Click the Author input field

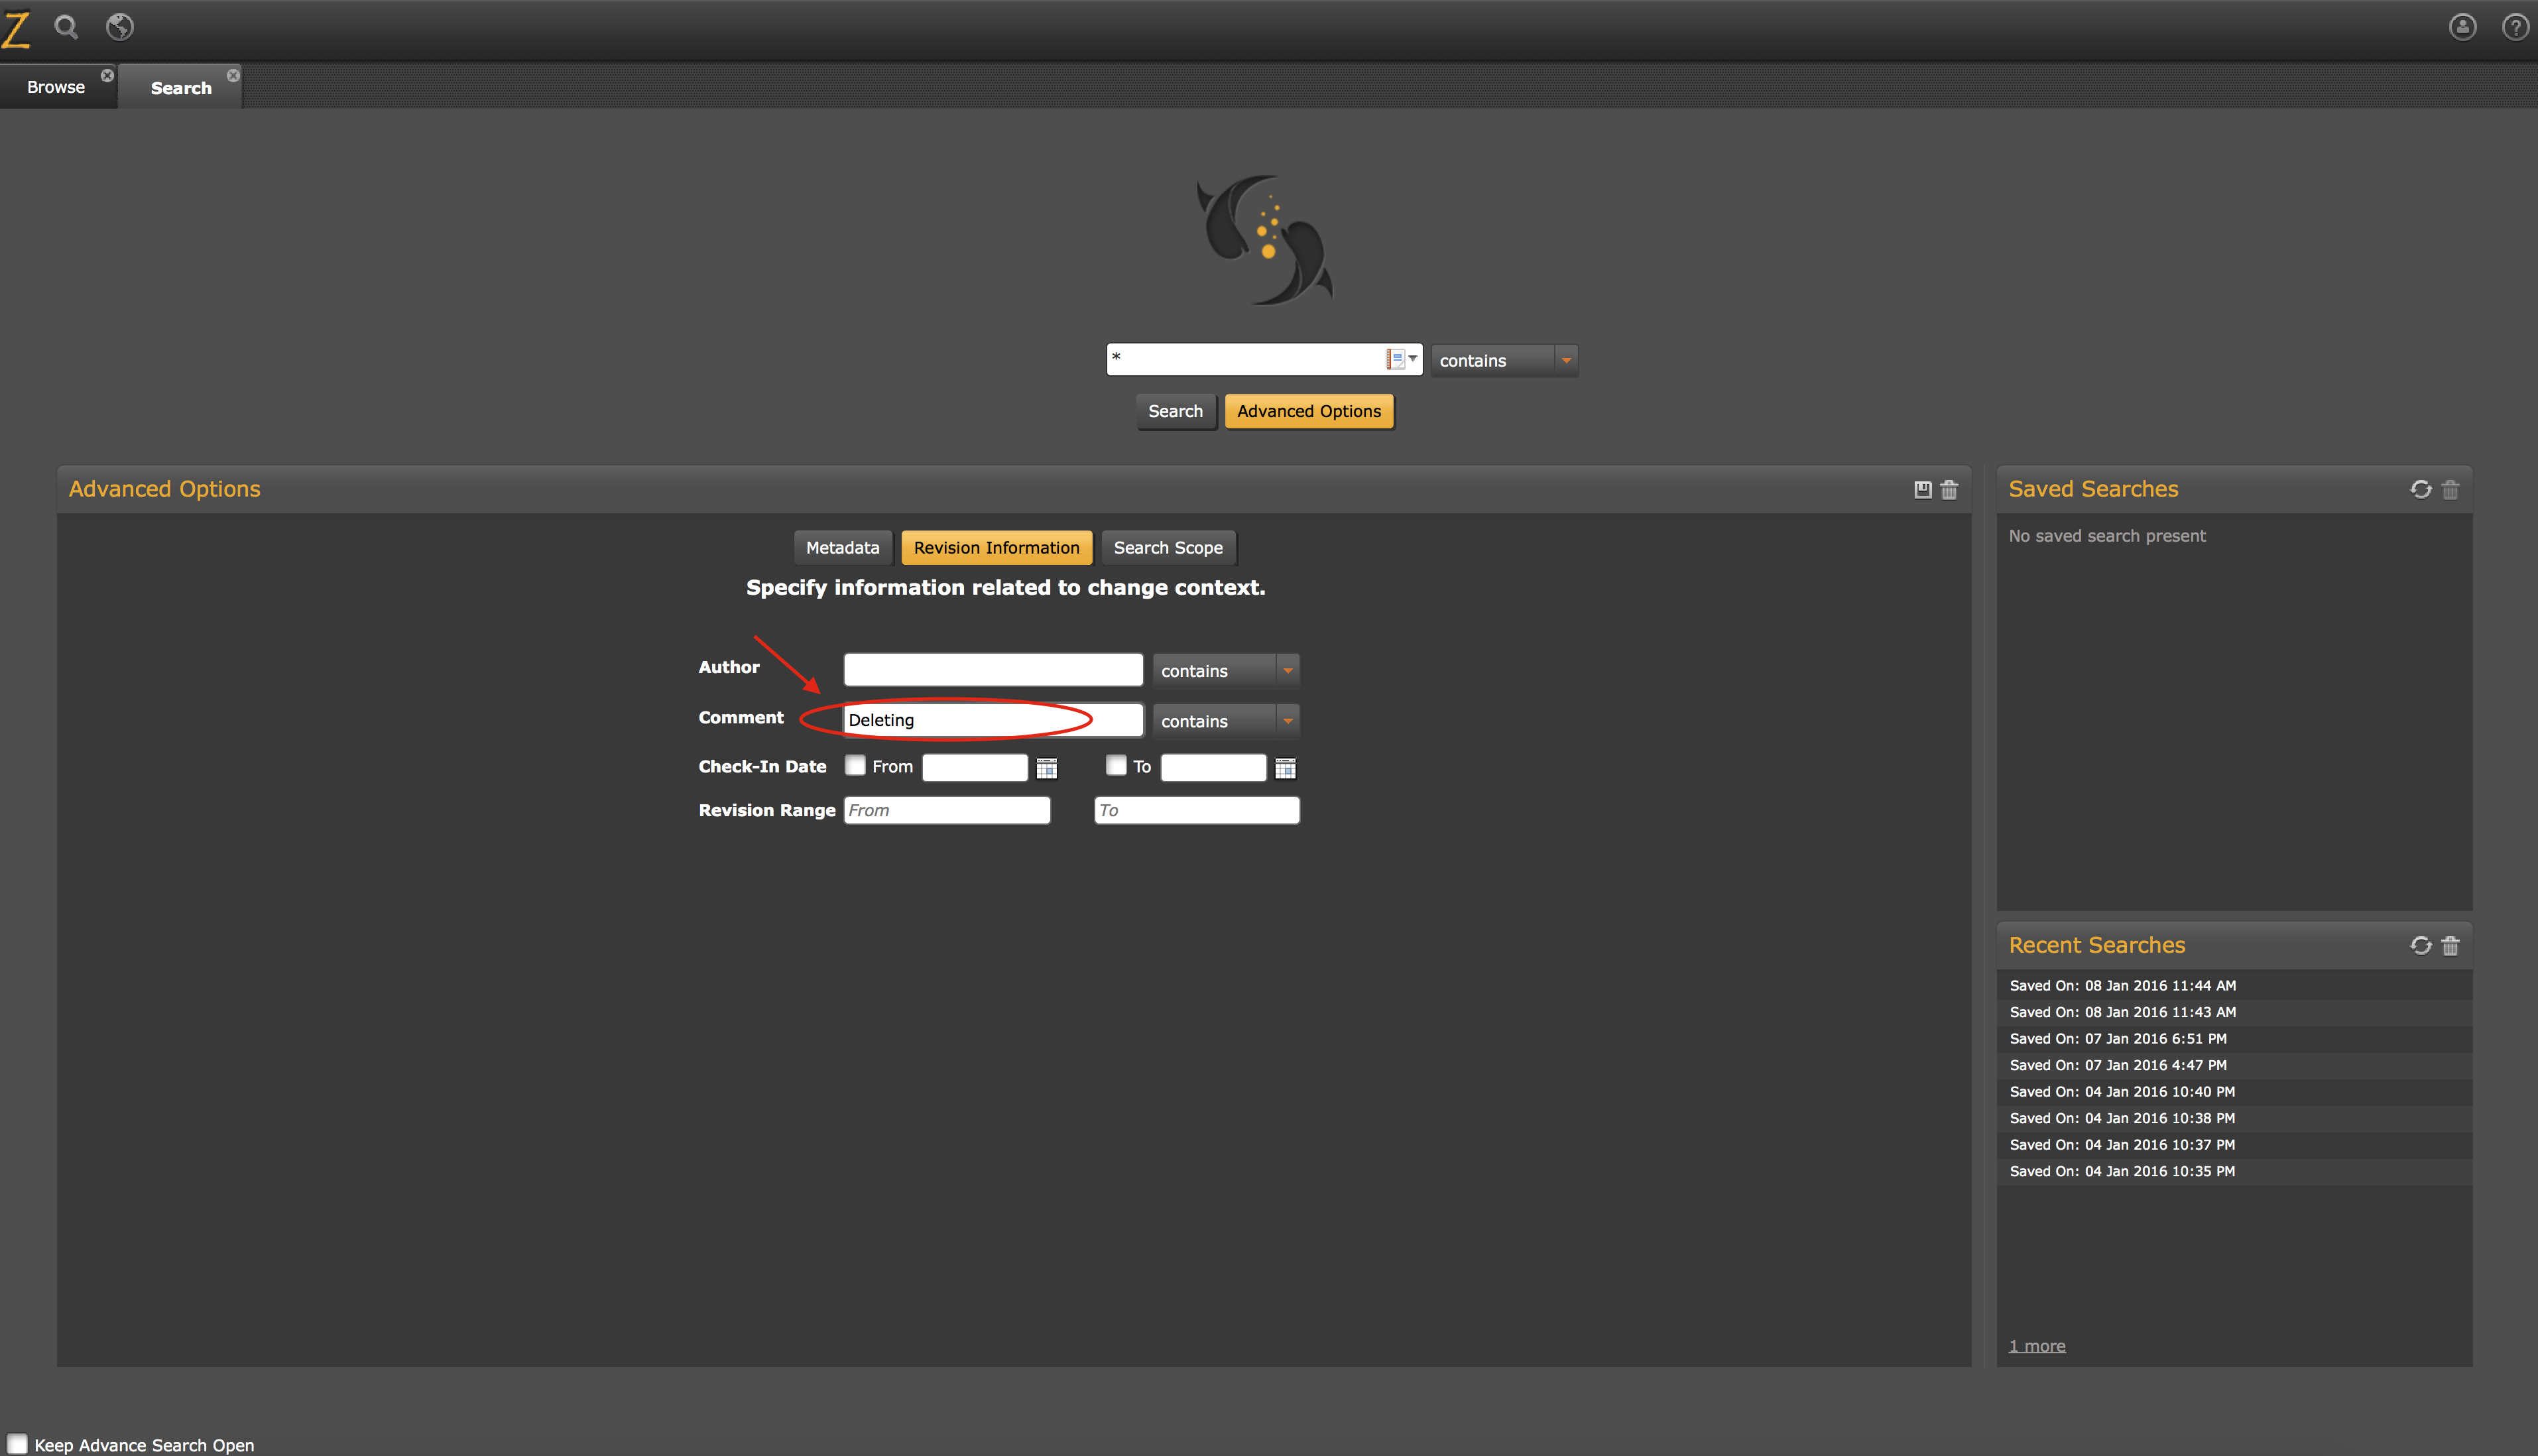click(x=993, y=669)
